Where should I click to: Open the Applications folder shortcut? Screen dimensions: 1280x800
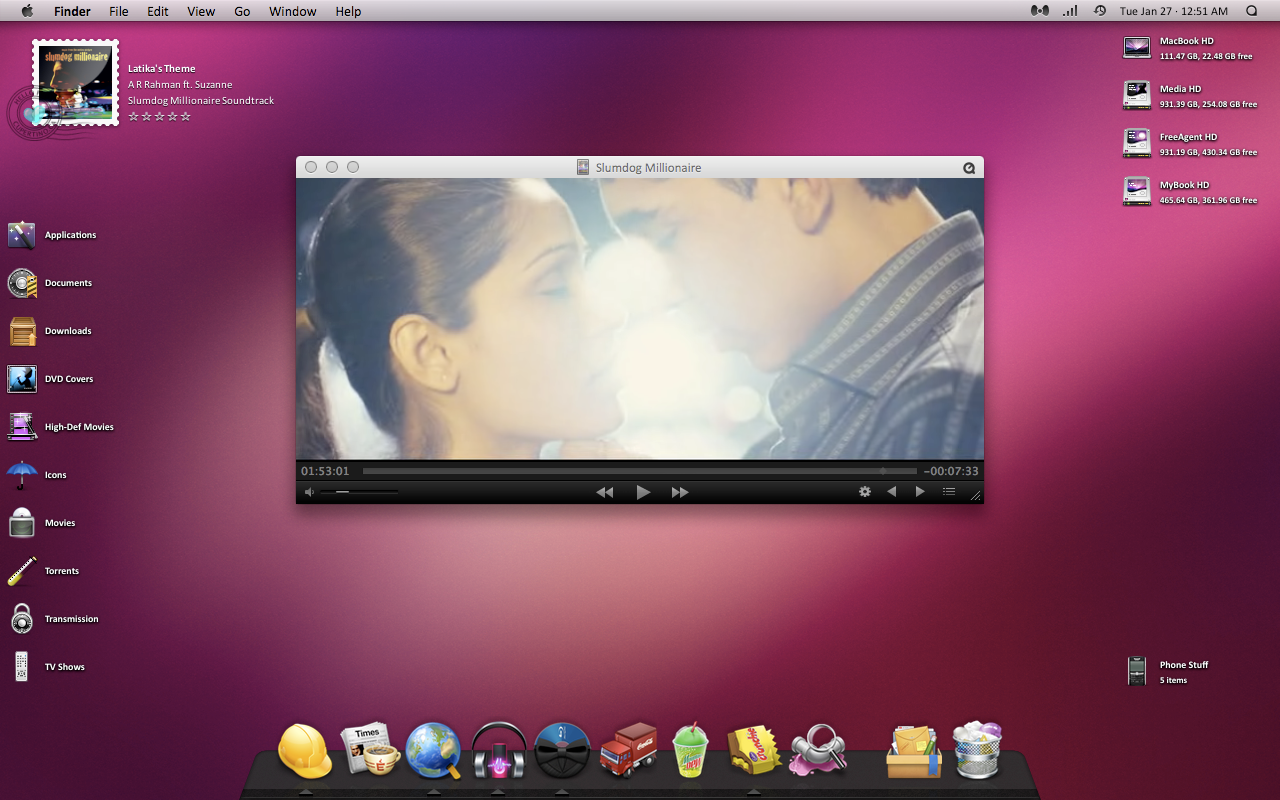(x=22, y=235)
